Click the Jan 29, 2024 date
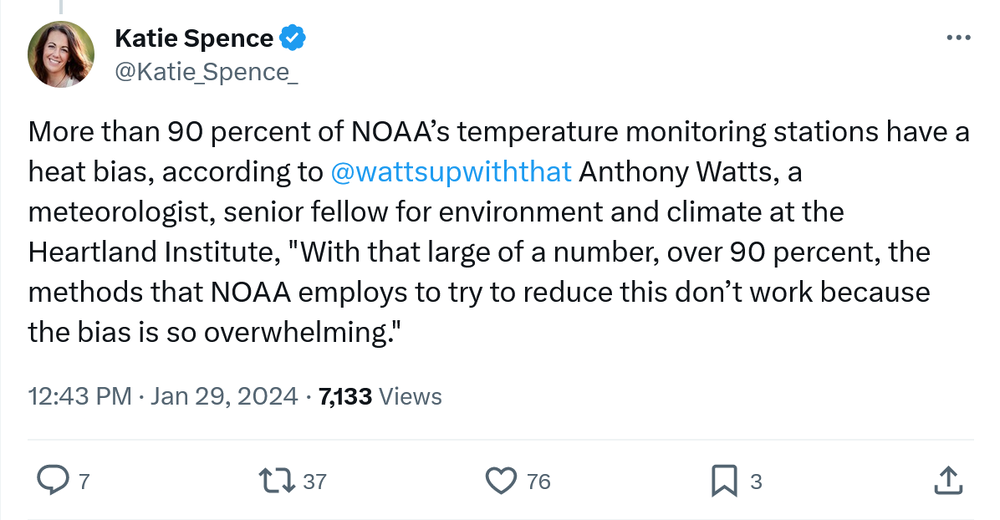 point(224,397)
